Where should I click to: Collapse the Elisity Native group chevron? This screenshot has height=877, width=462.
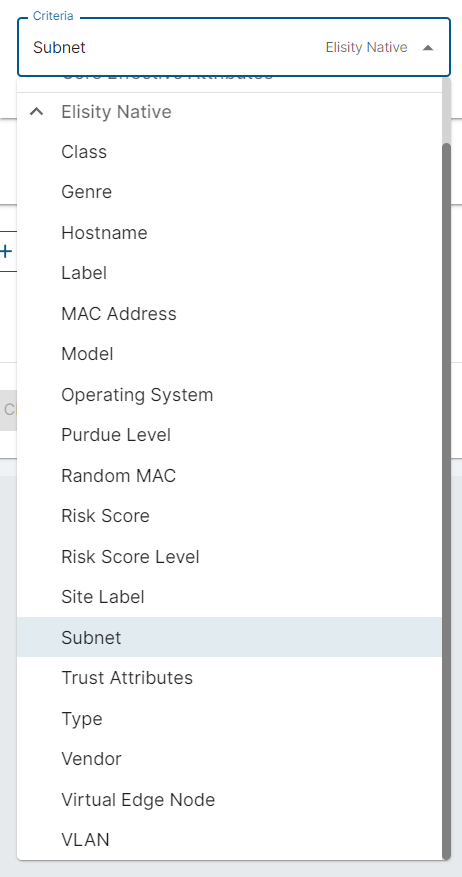pyautogui.click(x=36, y=112)
